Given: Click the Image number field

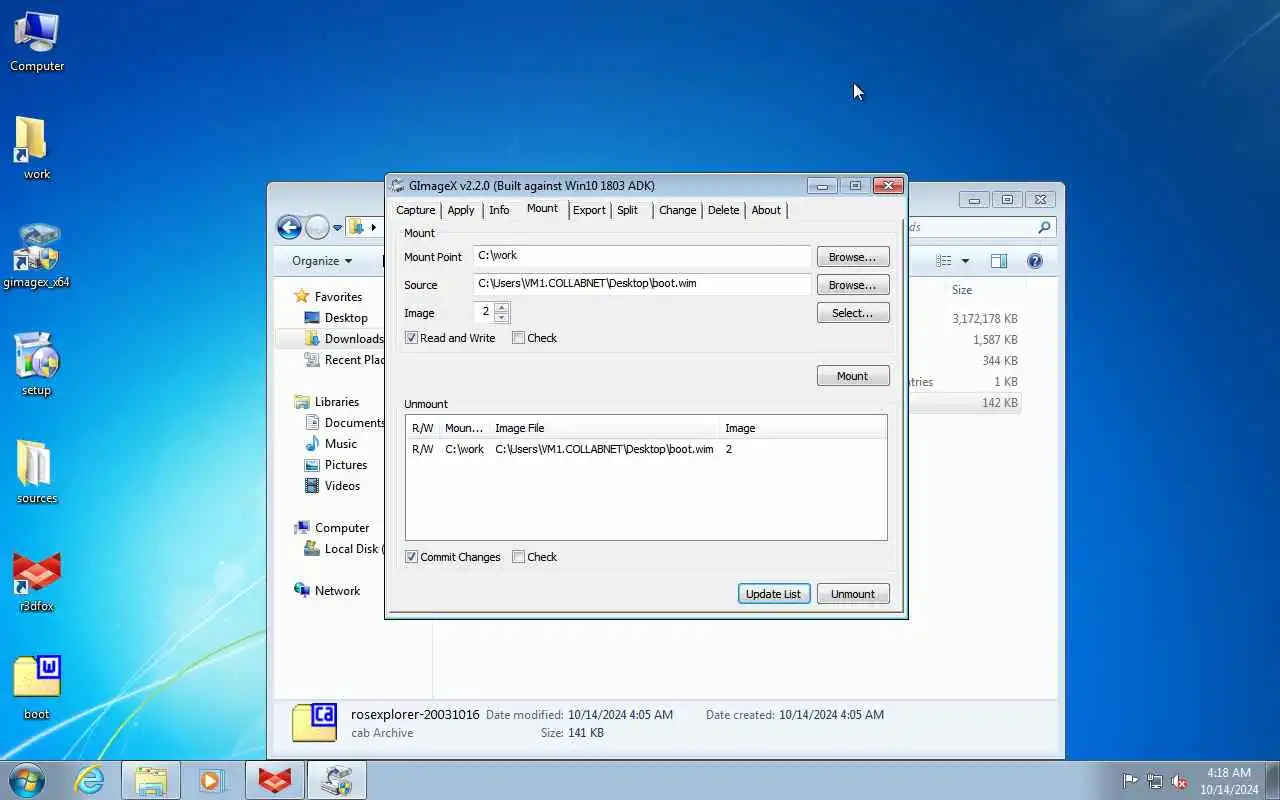Looking at the screenshot, I should pos(484,312).
